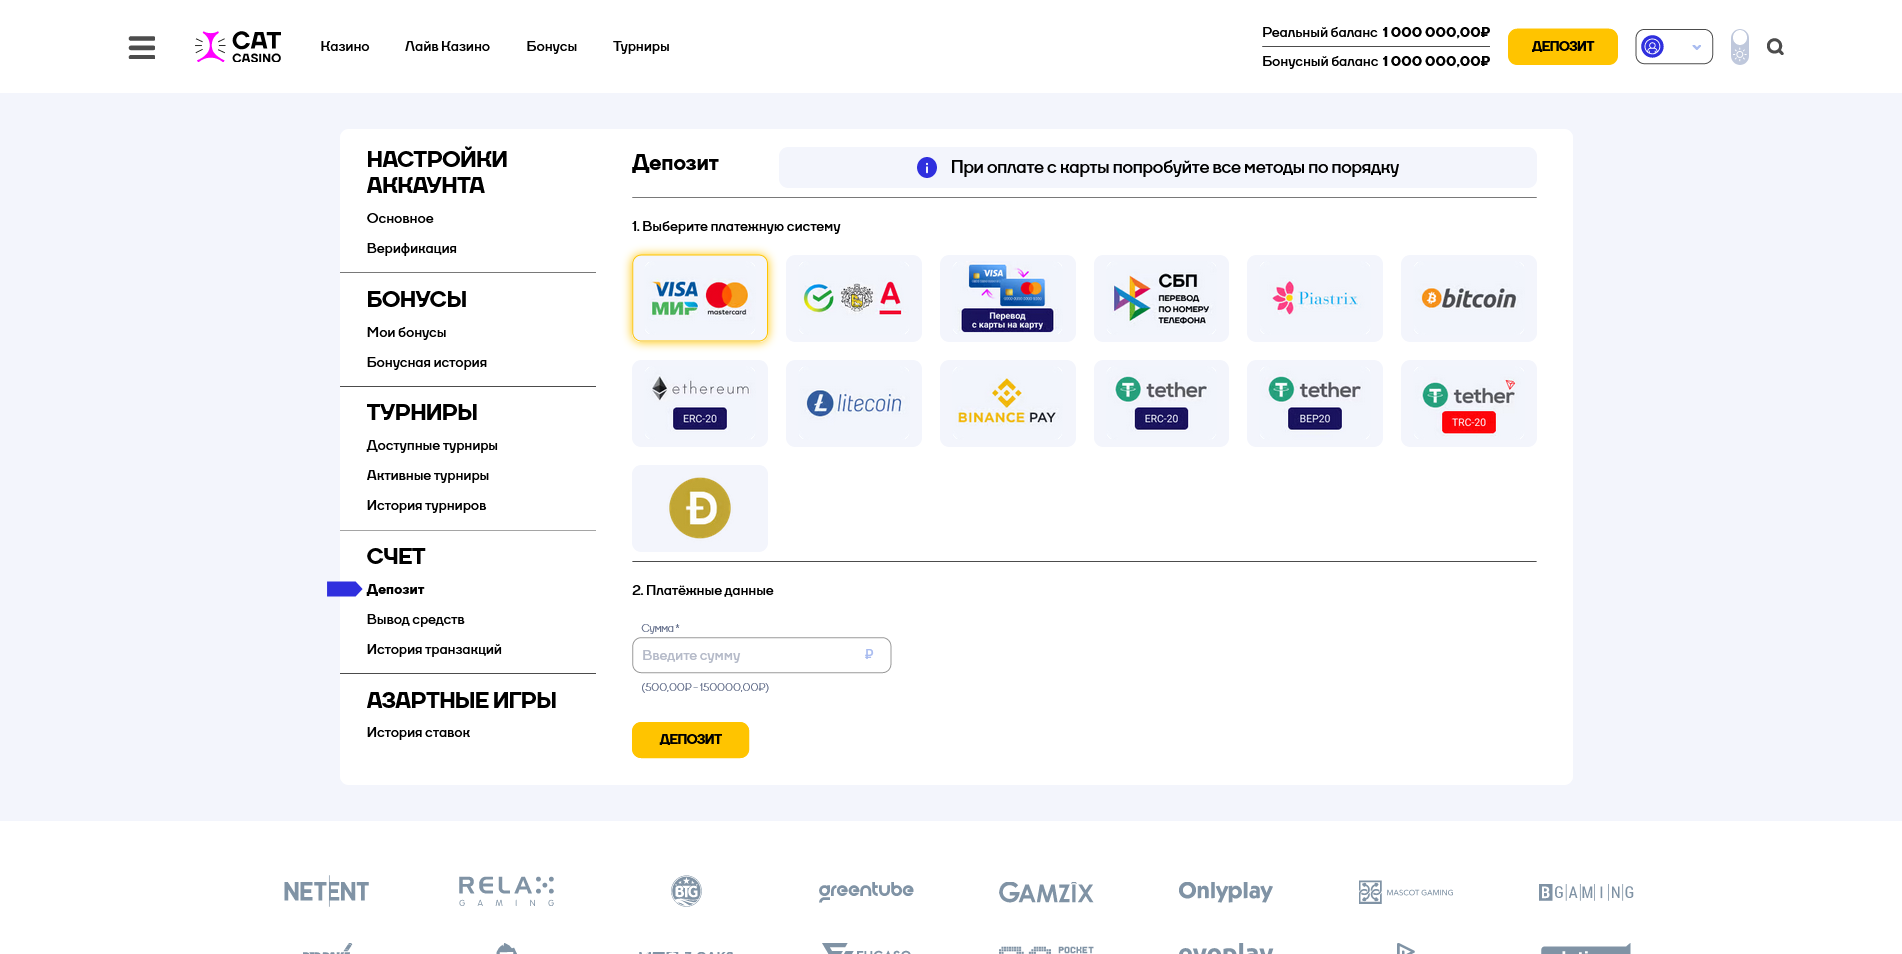
Task: Pick Binance Pay payment option
Action: click(x=1007, y=403)
